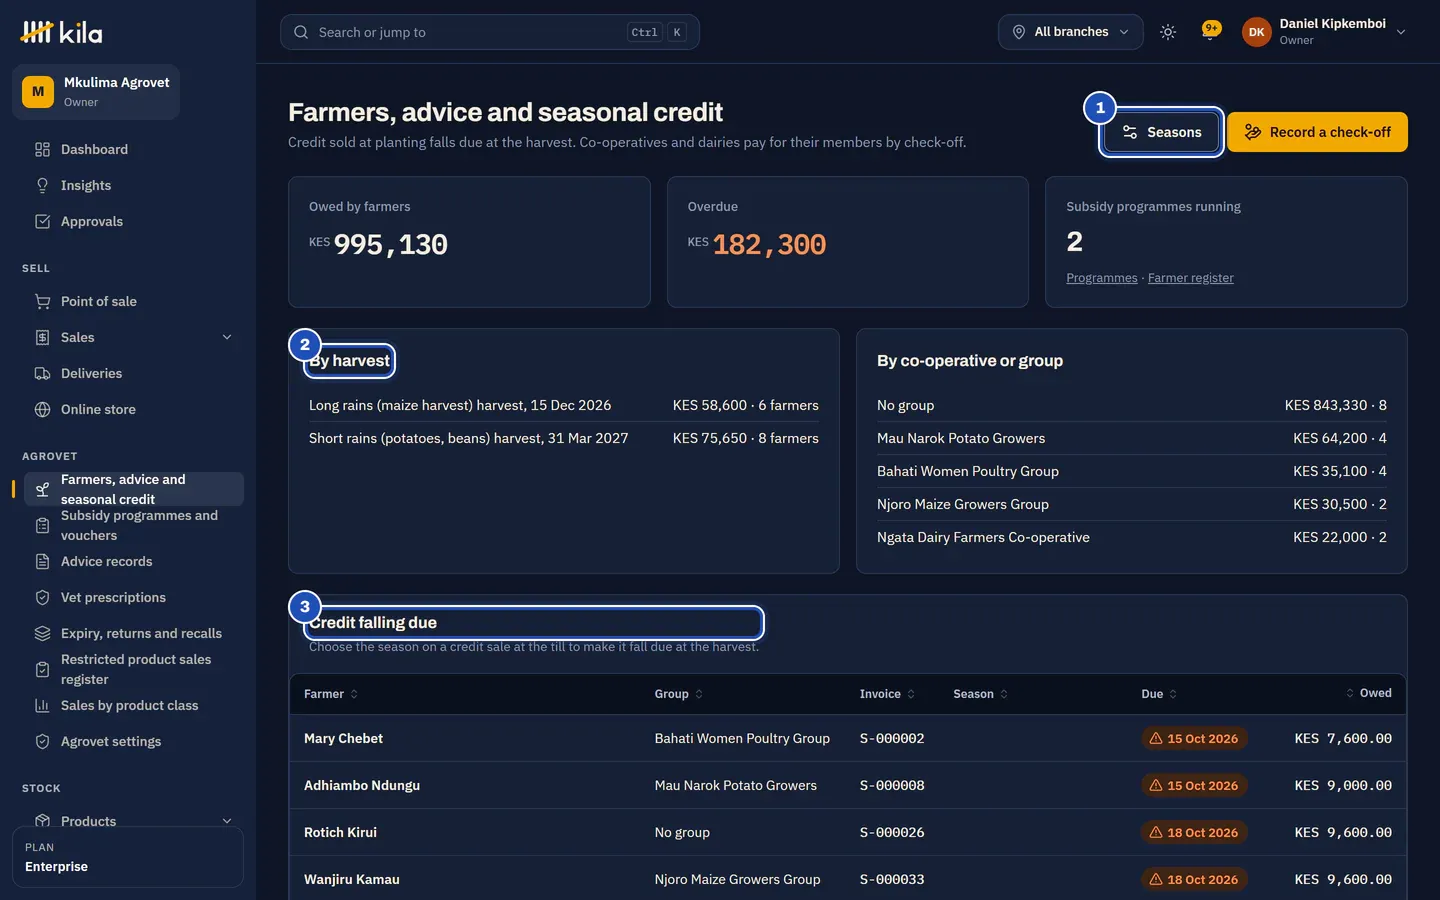Open the notifications bell with 9+ badge
Image resolution: width=1440 pixels, height=900 pixels.
click(x=1211, y=32)
